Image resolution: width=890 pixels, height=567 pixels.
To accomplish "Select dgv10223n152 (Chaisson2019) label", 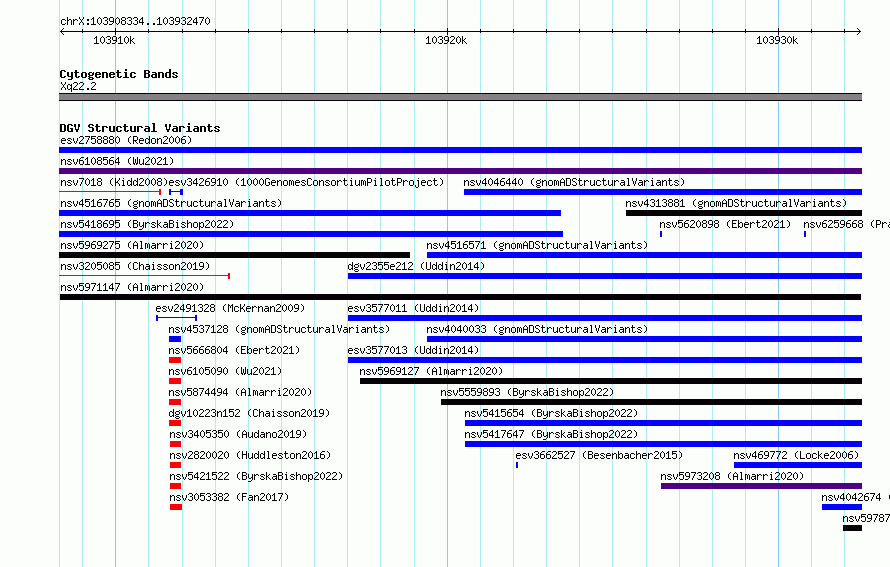I will tap(249, 413).
